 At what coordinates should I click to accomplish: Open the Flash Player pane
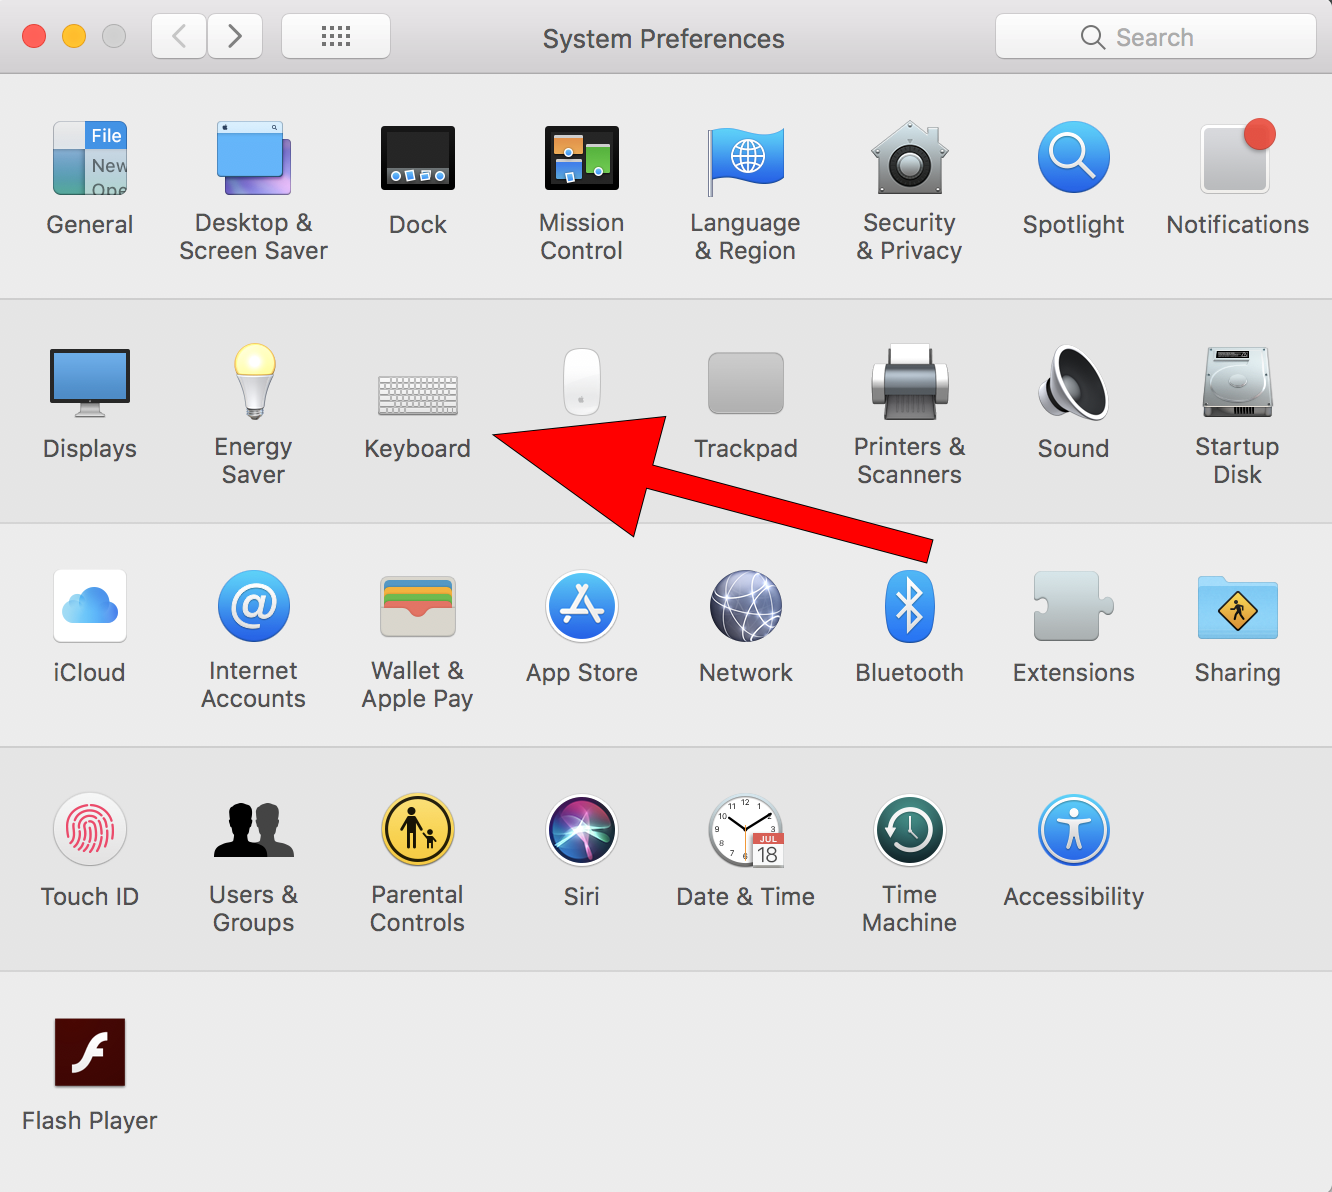(90, 1053)
